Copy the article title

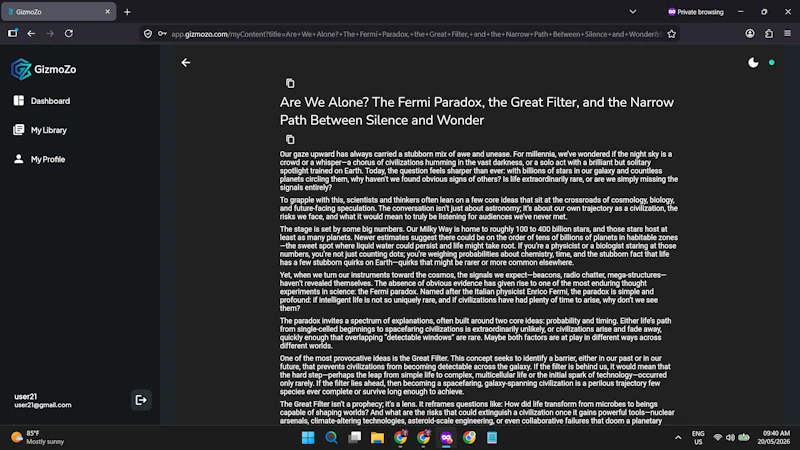coord(290,83)
